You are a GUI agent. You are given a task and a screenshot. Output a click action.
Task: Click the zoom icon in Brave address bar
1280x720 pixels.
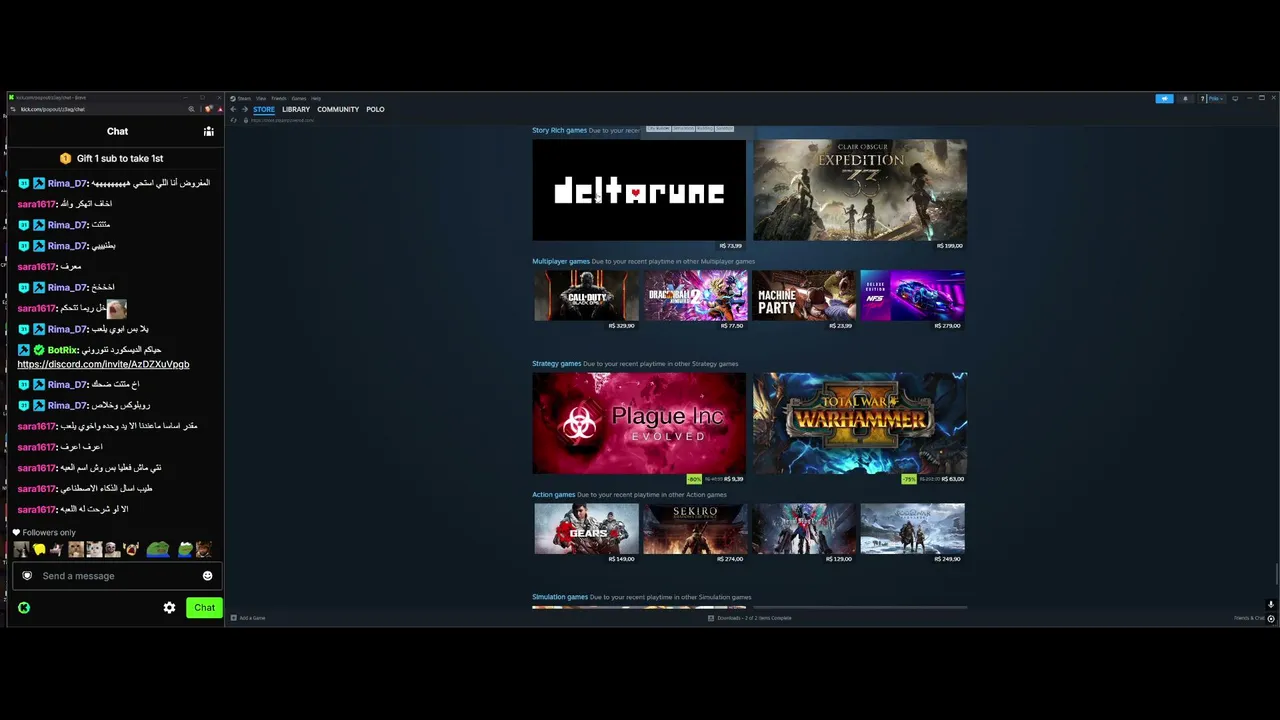(191, 109)
